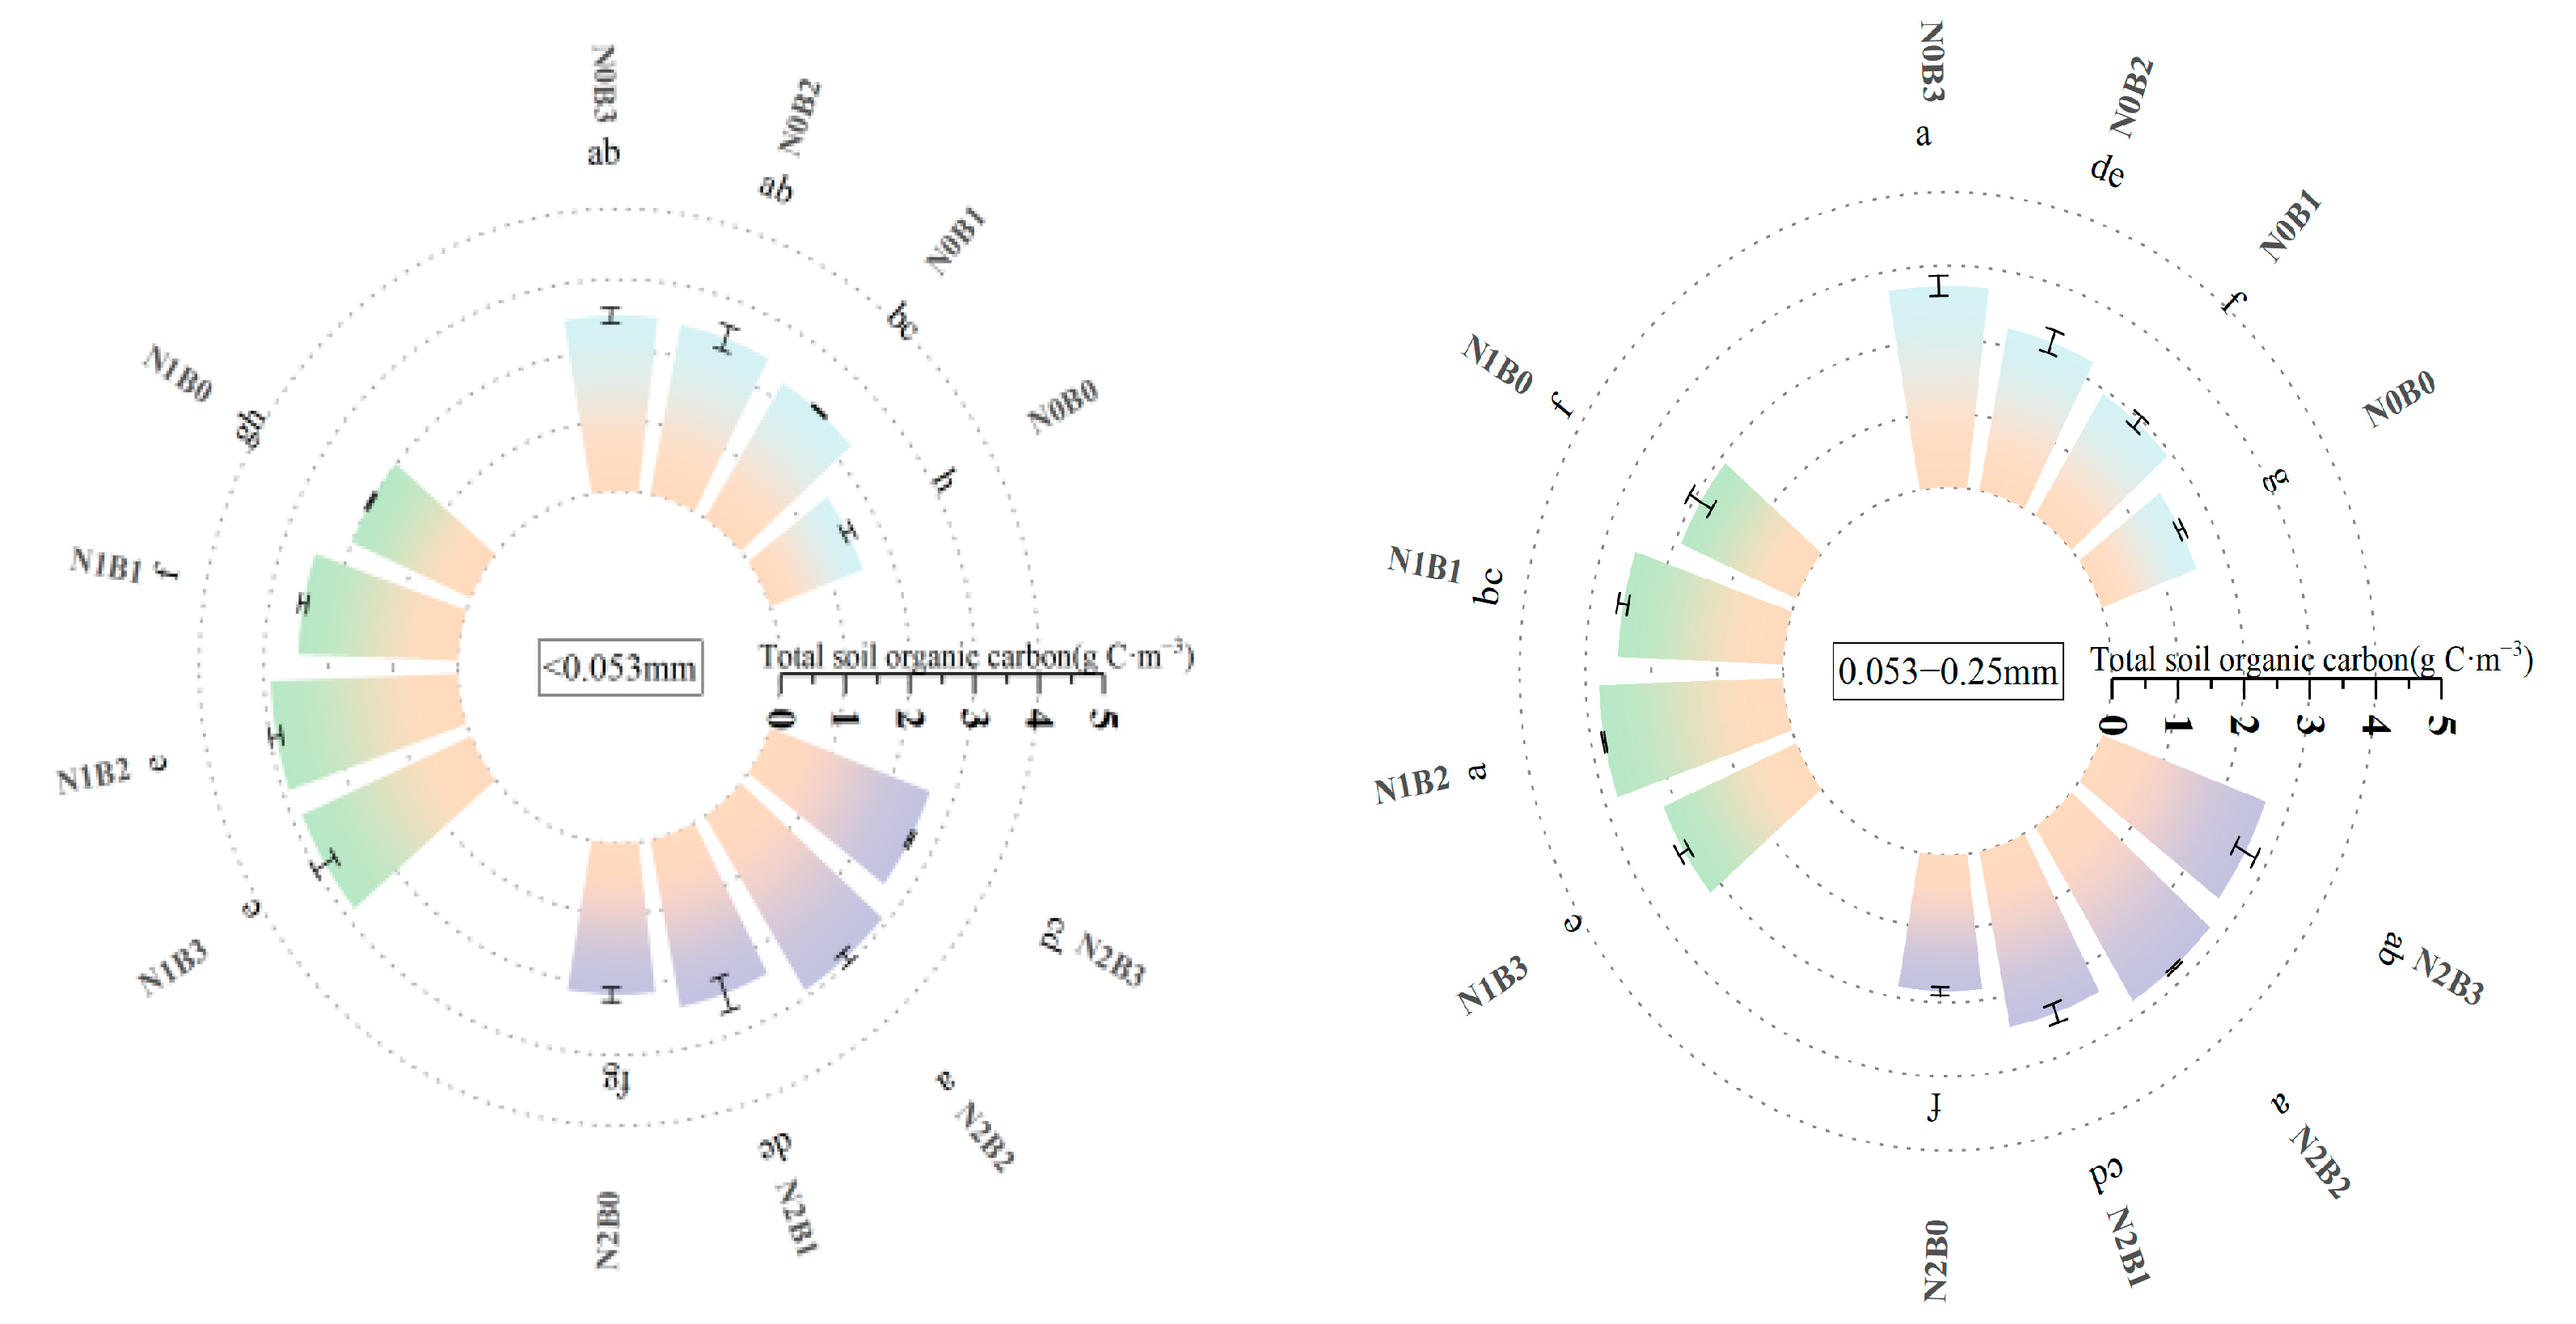Click the 5 tick on left scale axis
Viewport: 2576px width, 1324px height.
coord(1102,718)
